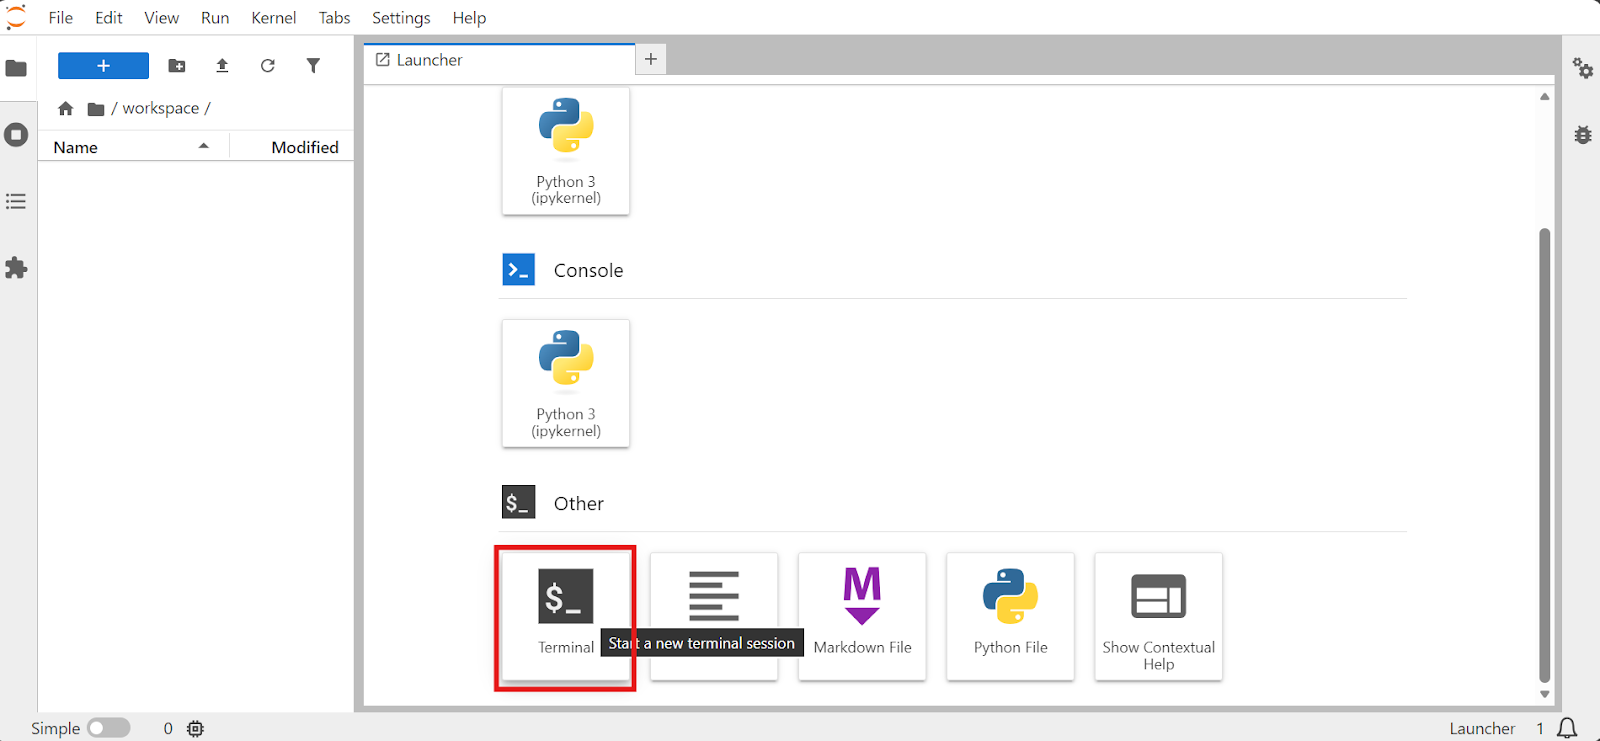This screenshot has height=741, width=1600.
Task: Open the Running Terminals and Kernels sidebar
Action: pyautogui.click(x=16, y=135)
